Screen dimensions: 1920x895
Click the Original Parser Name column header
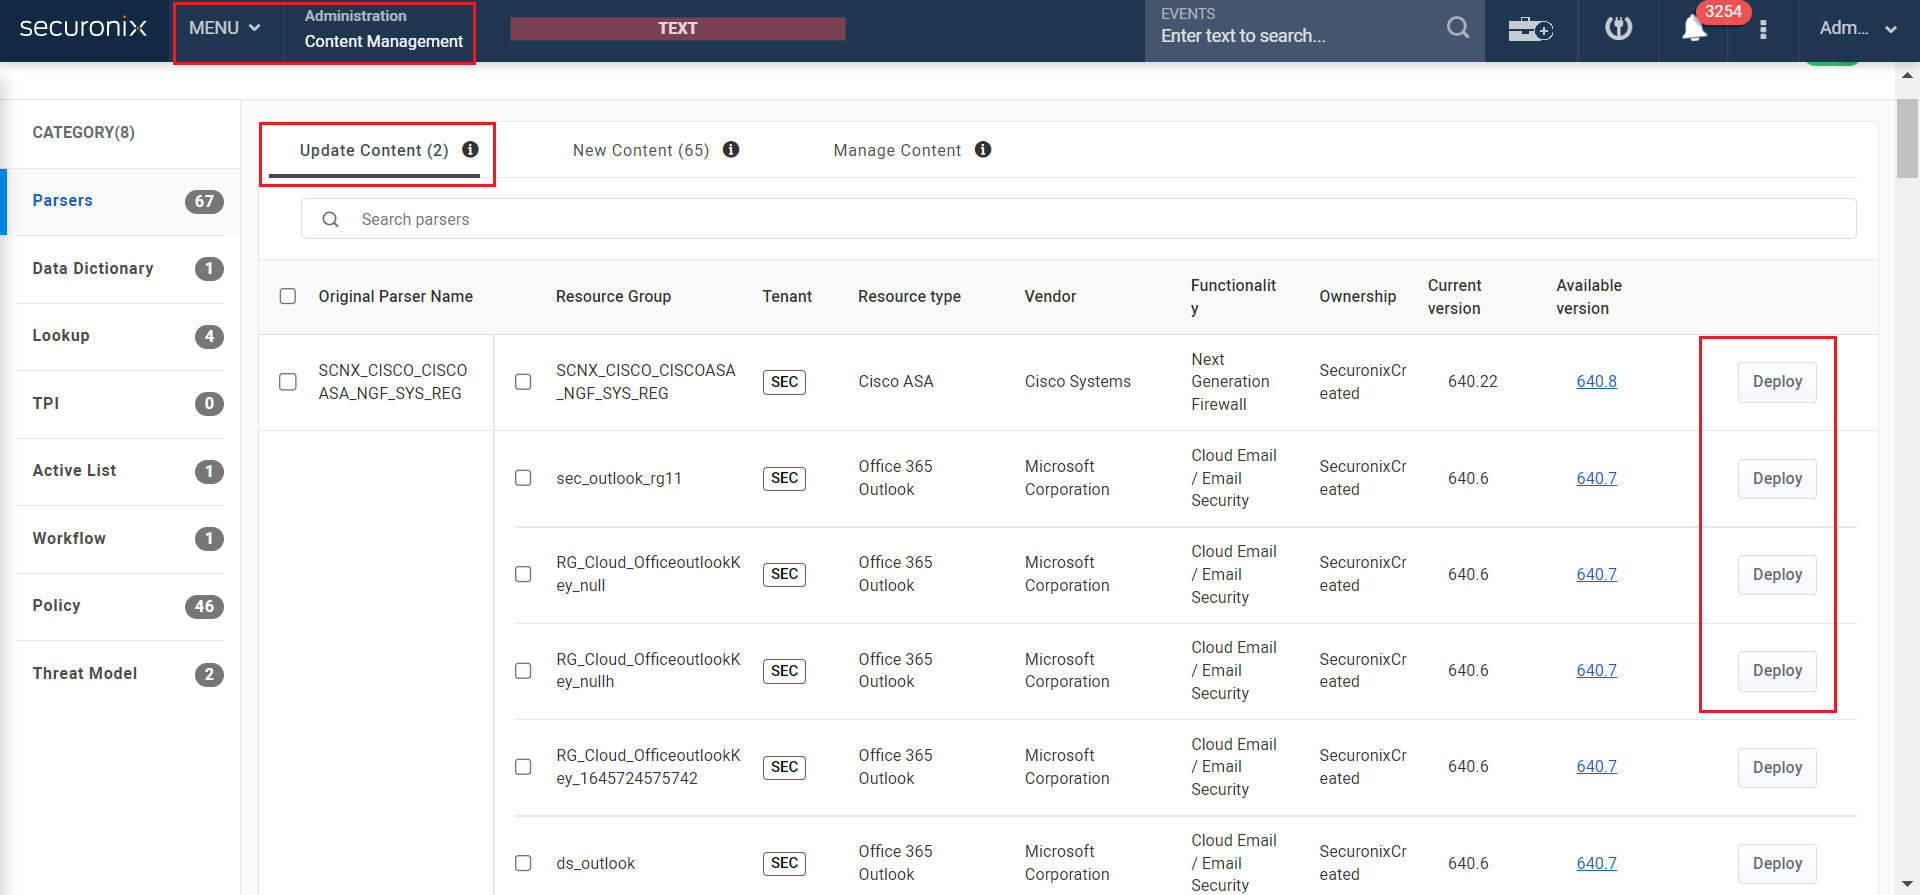coord(395,296)
